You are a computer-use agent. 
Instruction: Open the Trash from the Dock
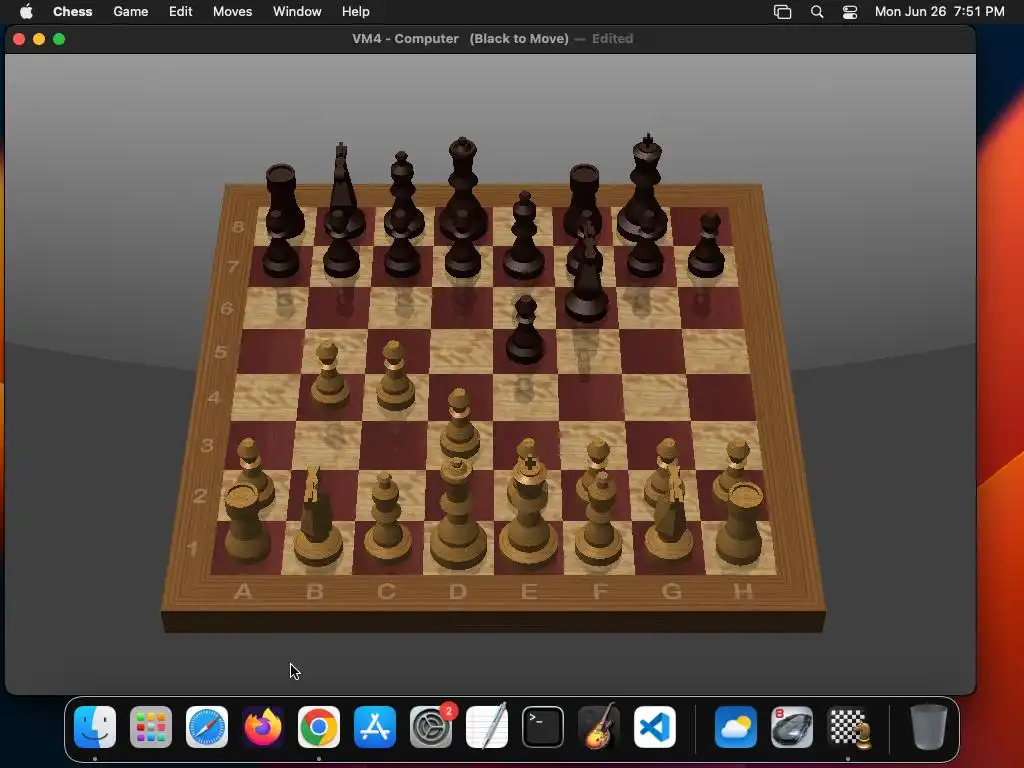929,727
